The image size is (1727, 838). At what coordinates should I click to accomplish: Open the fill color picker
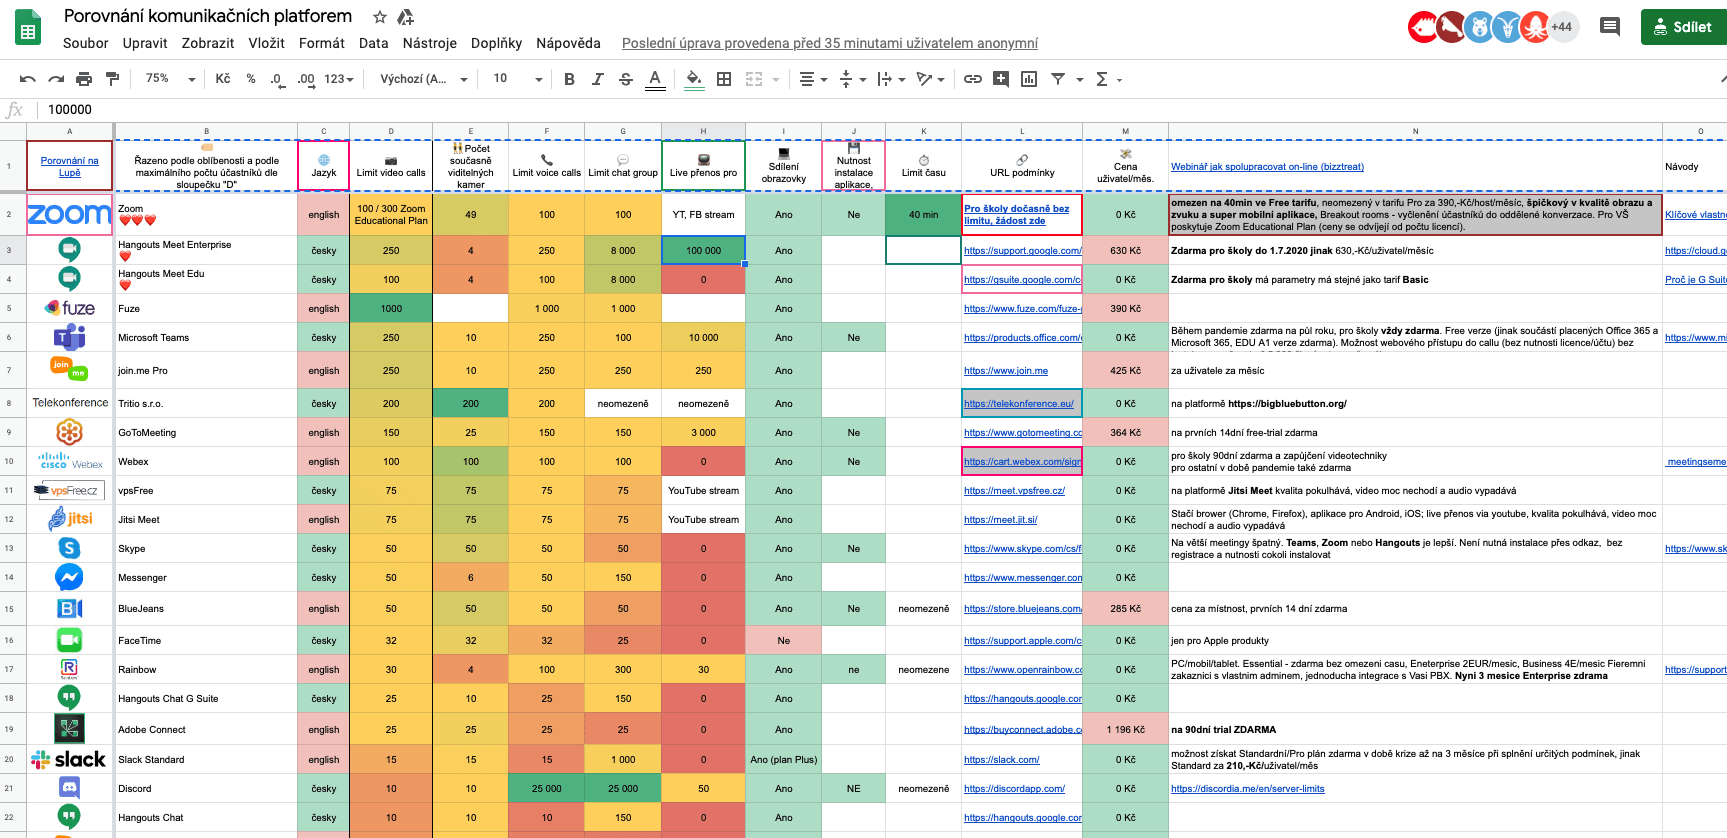(694, 79)
